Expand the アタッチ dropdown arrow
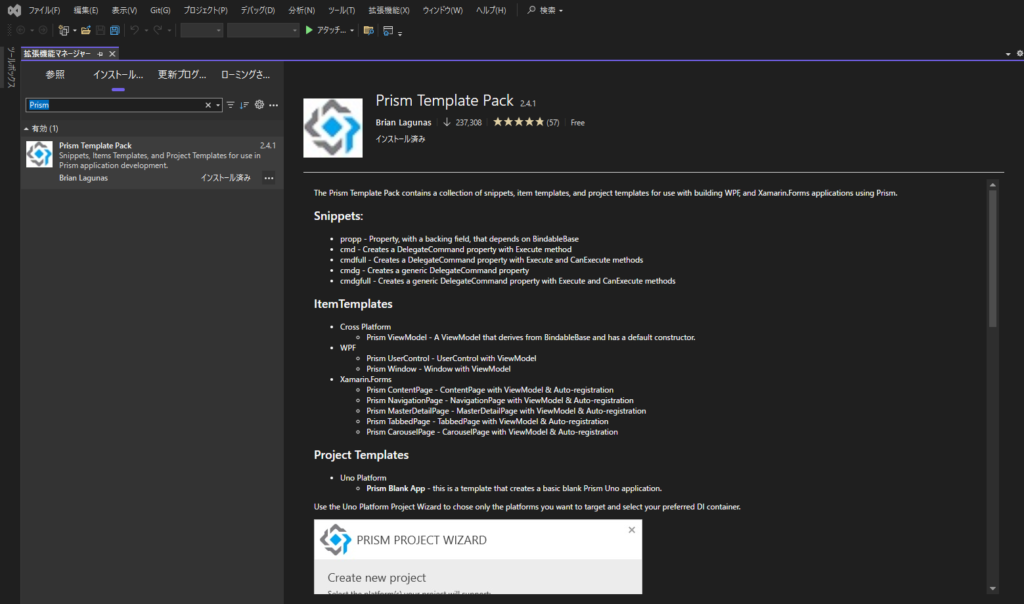This screenshot has width=1024, height=604. [352, 31]
